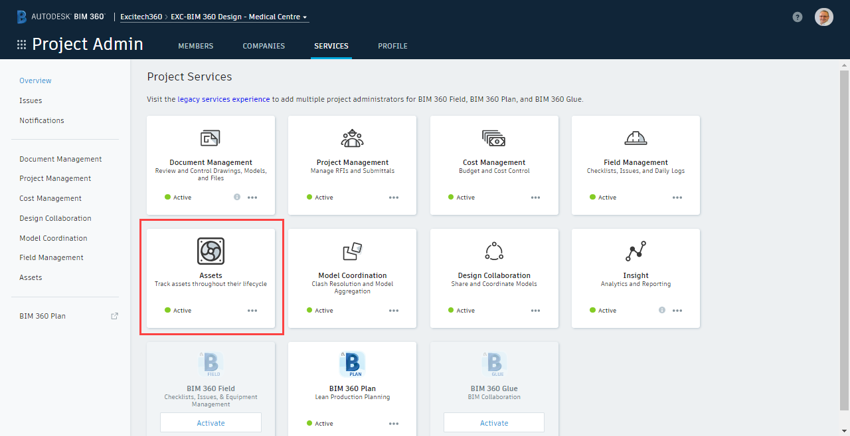The image size is (850, 436).
Task: Click the info icon on Insight card
Action: click(662, 310)
